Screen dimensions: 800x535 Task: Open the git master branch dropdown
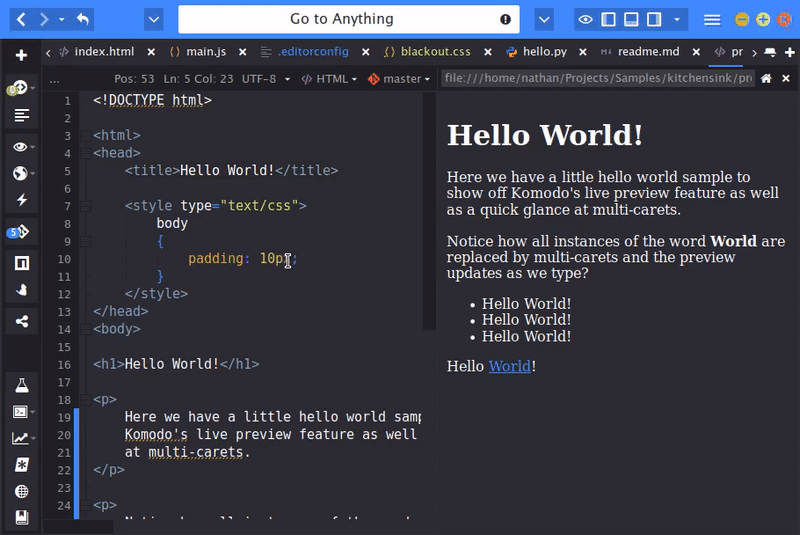coord(399,79)
